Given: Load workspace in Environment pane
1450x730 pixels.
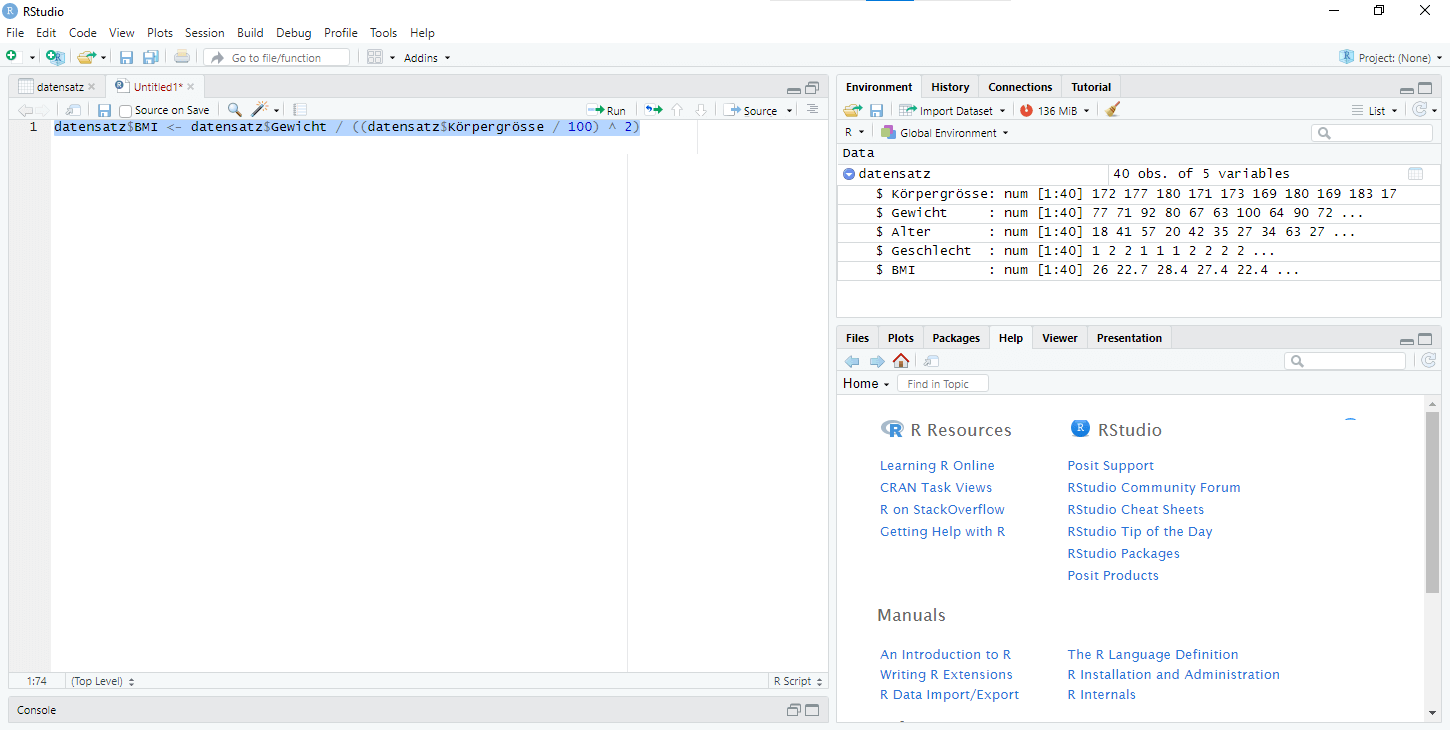Looking at the screenshot, I should pos(853,110).
